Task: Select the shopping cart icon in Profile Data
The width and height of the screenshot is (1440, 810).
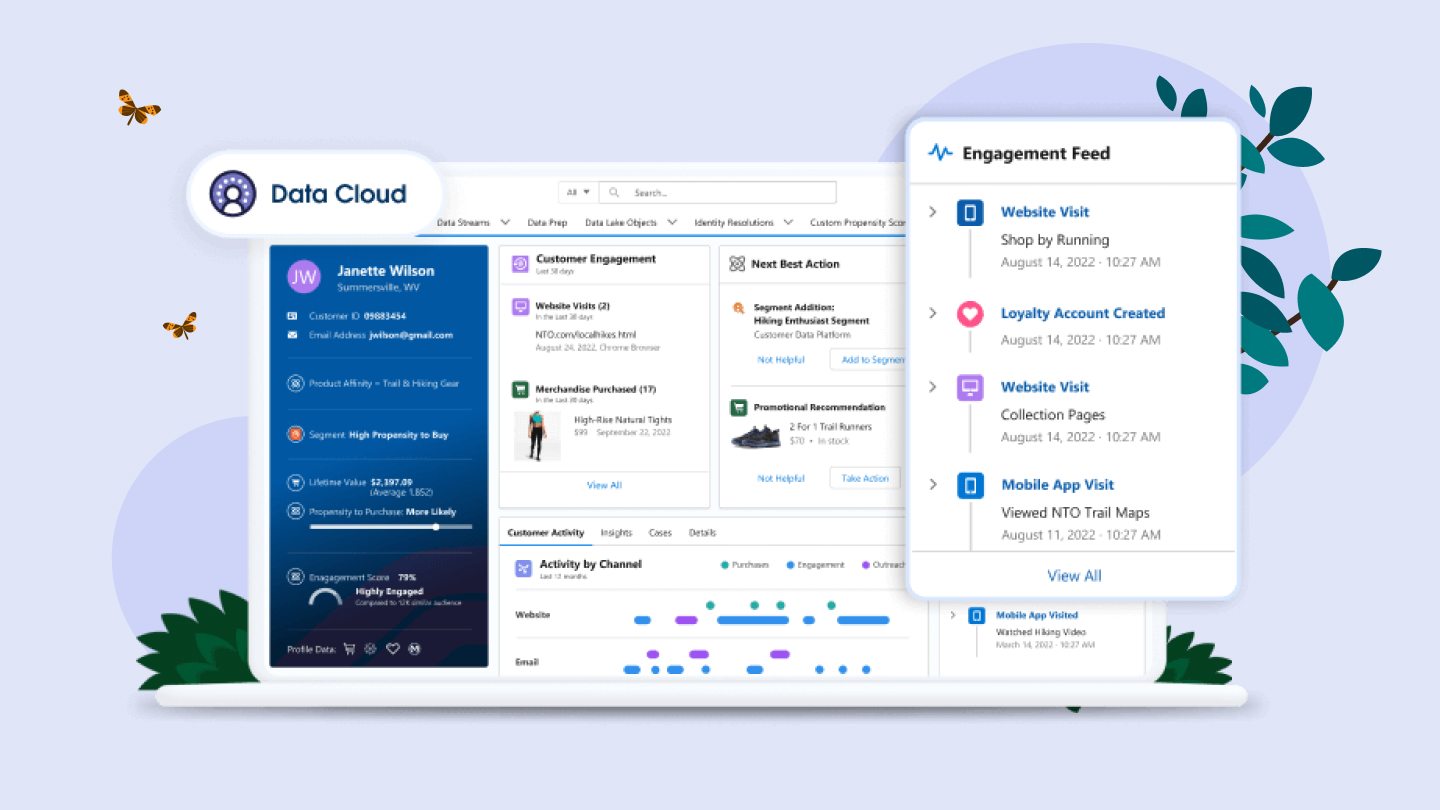Action: pyautogui.click(x=348, y=649)
